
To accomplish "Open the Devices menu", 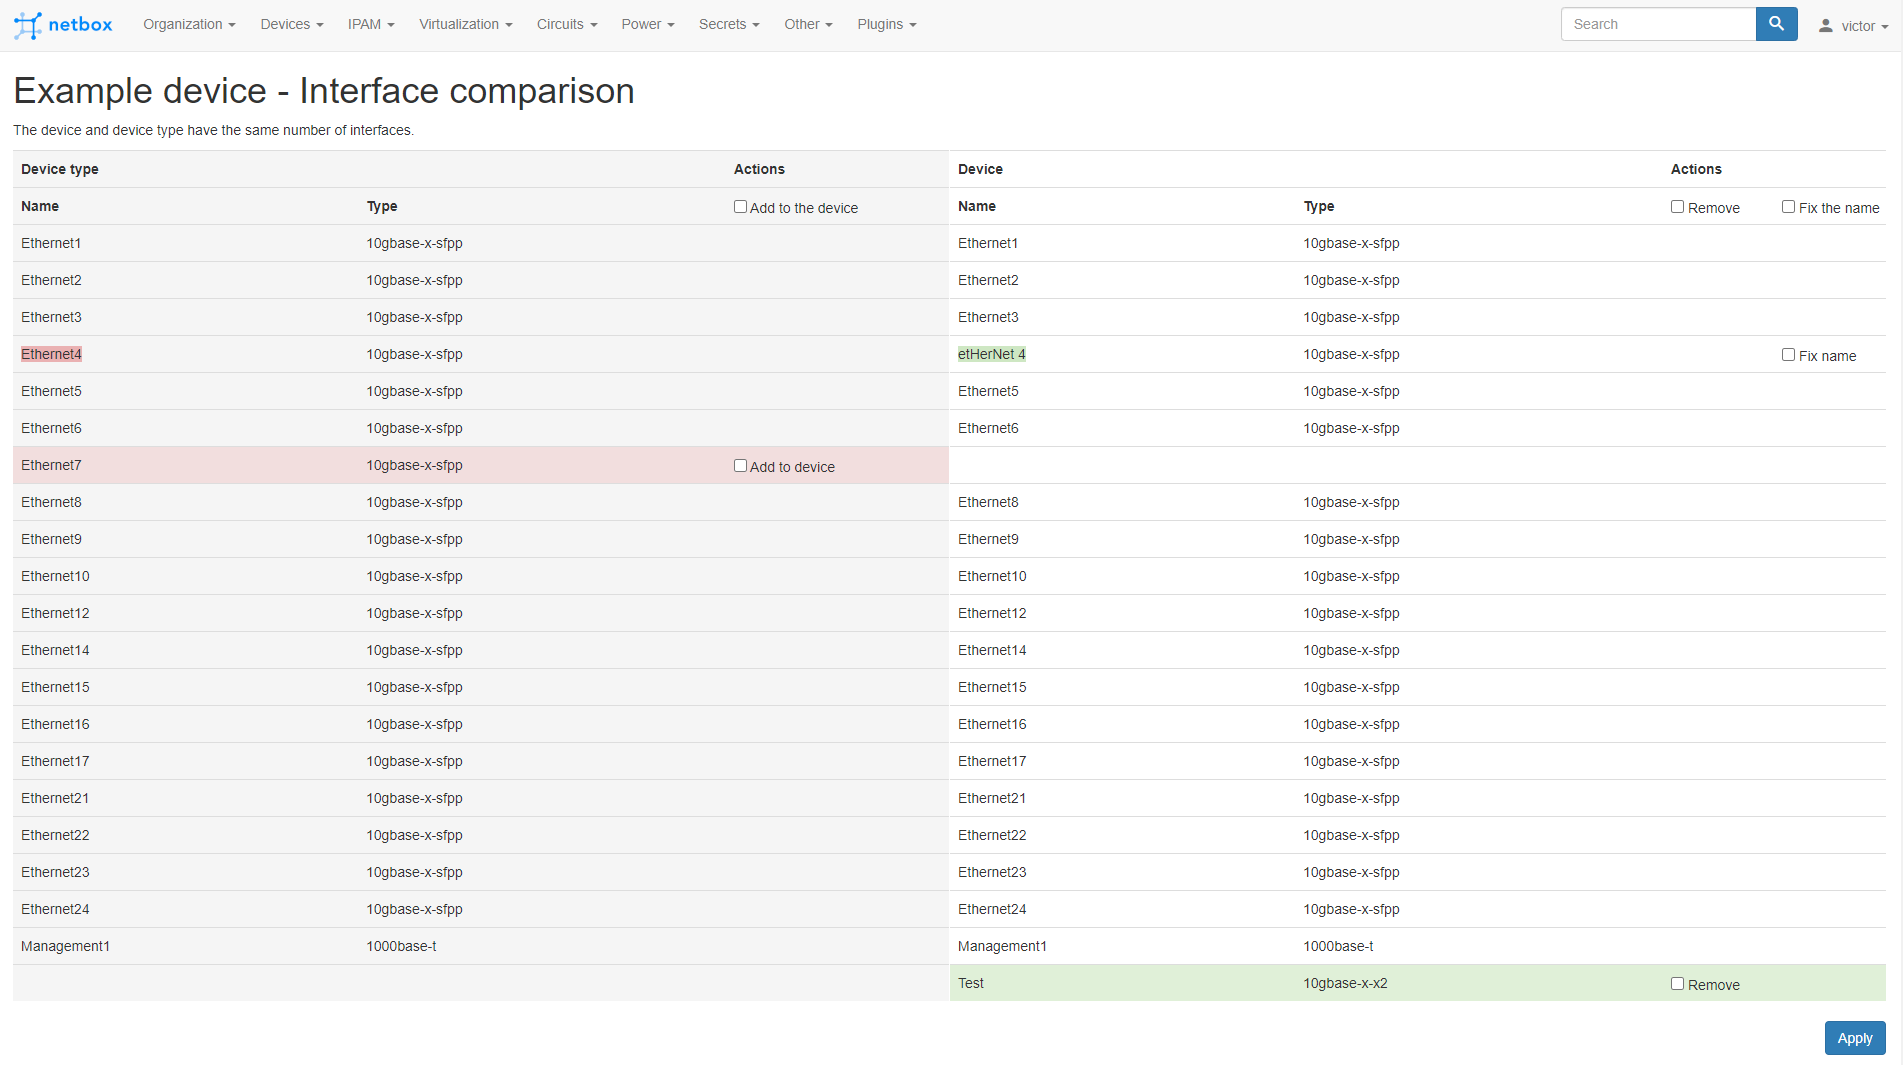I will (x=292, y=24).
